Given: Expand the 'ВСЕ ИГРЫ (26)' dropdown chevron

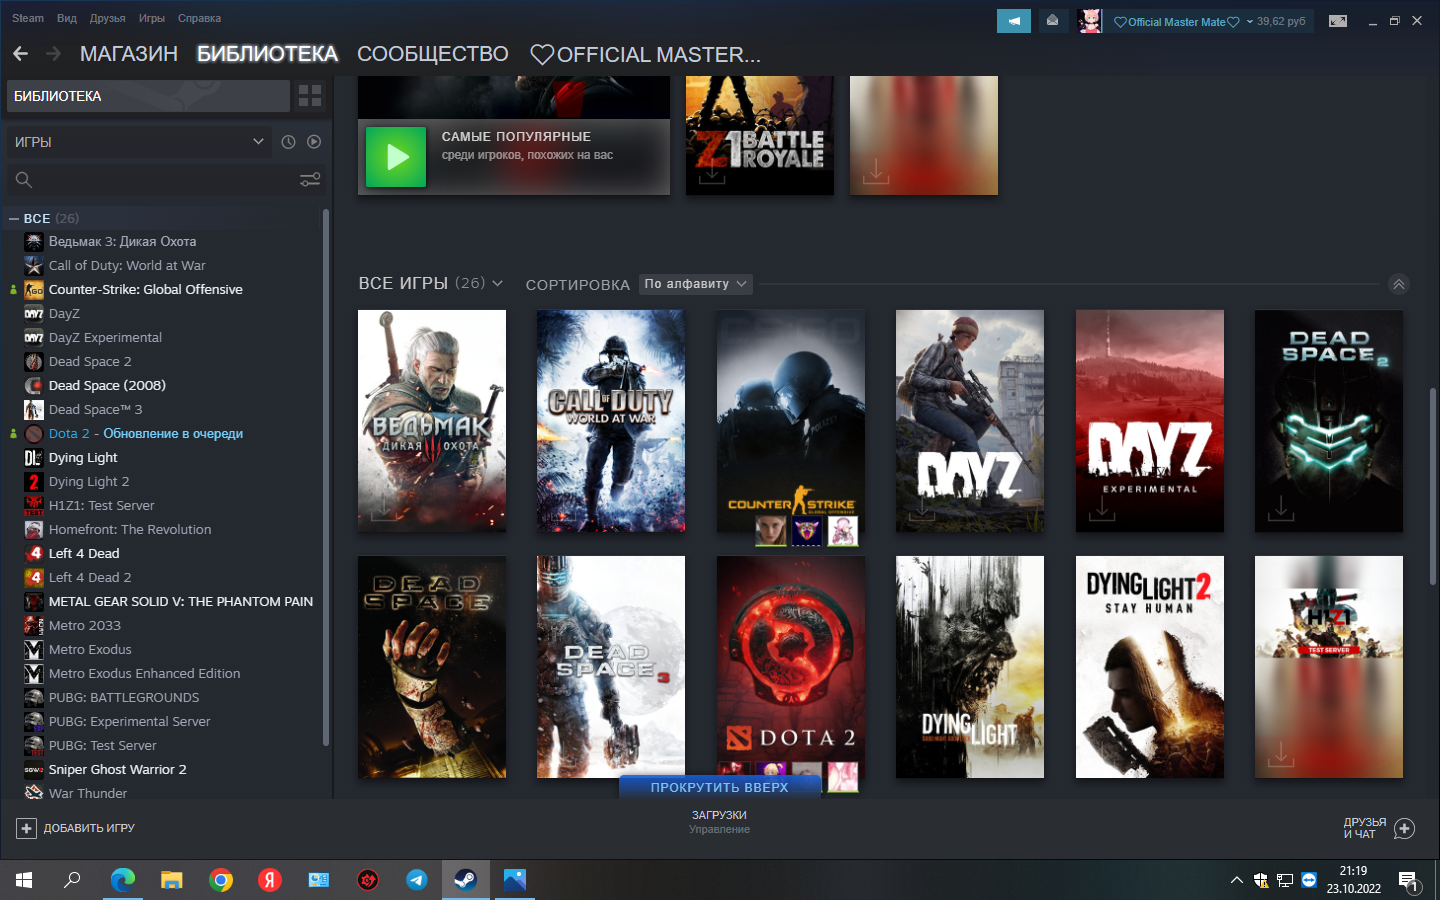Looking at the screenshot, I should [498, 284].
